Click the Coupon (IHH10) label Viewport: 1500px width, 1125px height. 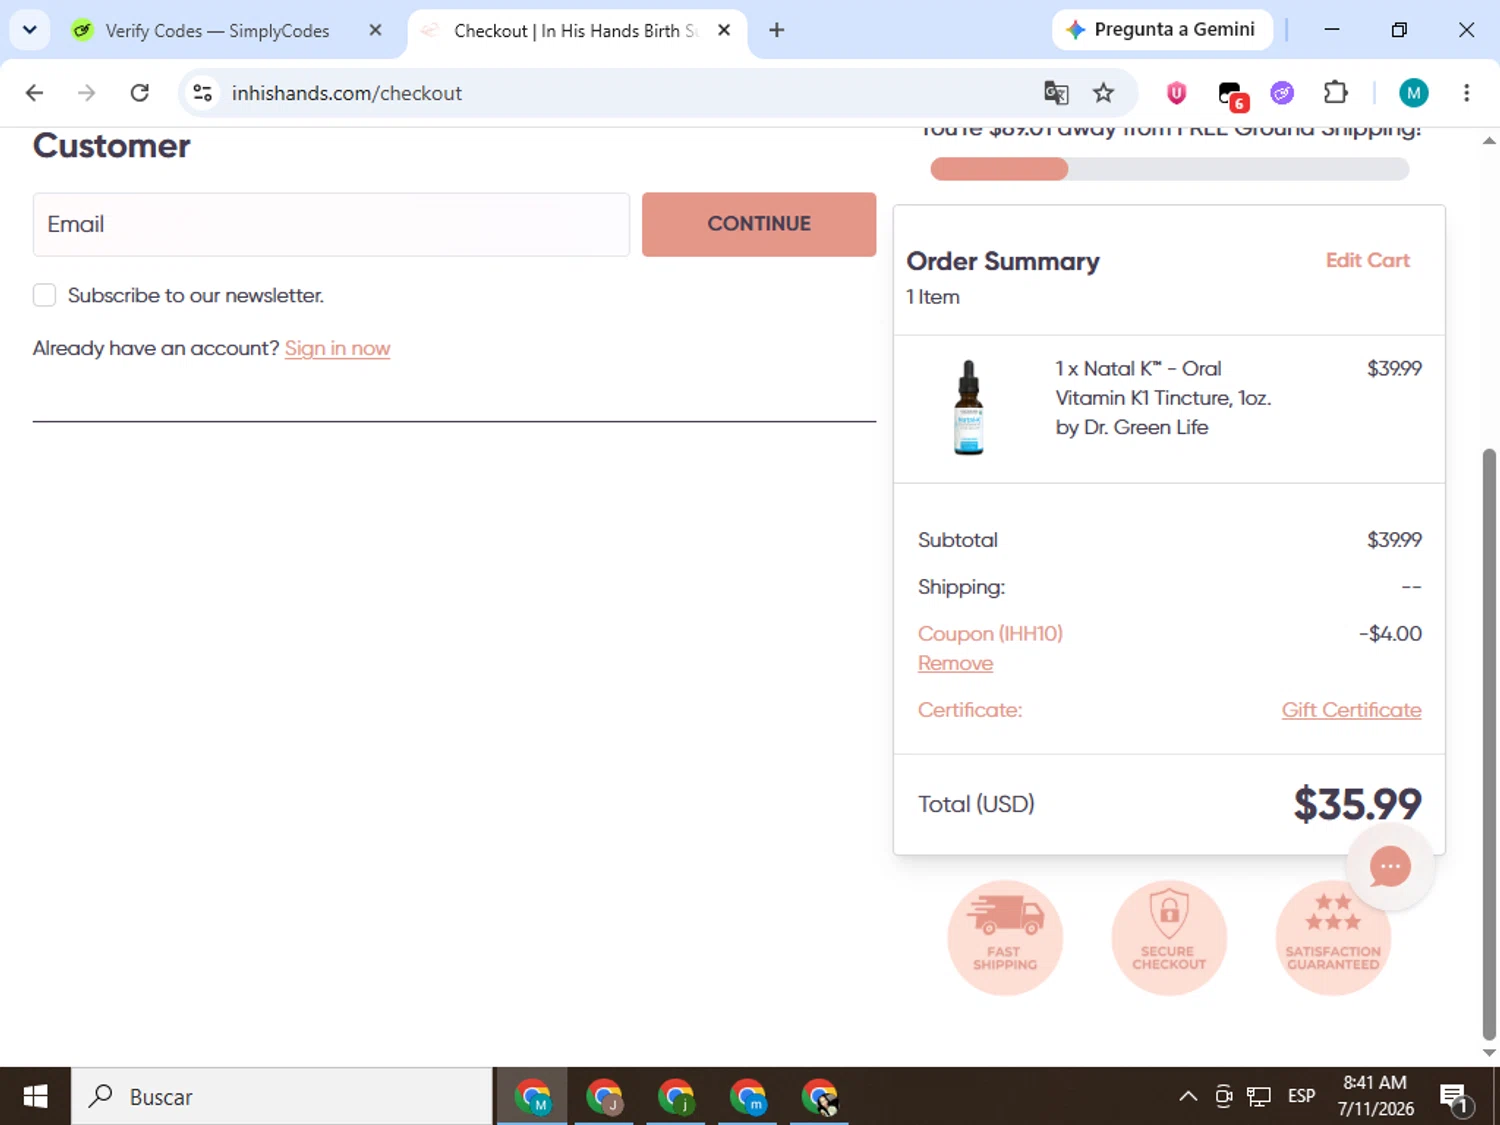pos(990,634)
